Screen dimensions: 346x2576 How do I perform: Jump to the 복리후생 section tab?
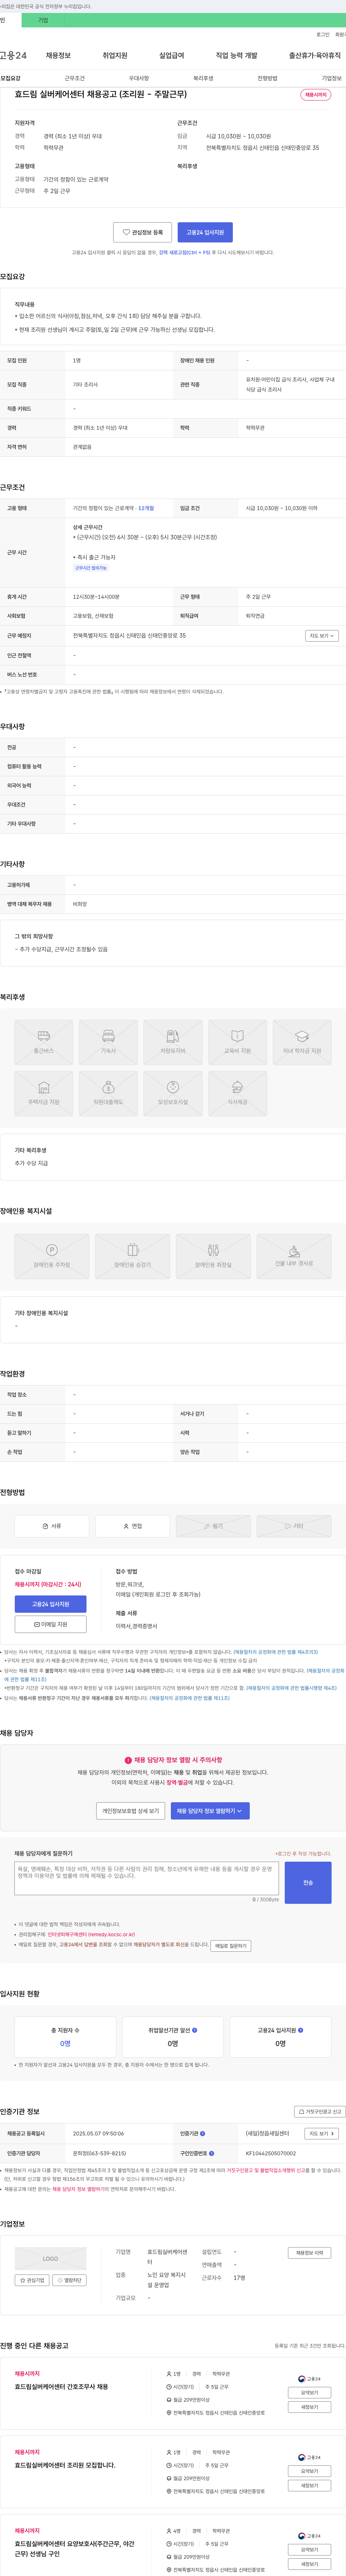(x=203, y=78)
